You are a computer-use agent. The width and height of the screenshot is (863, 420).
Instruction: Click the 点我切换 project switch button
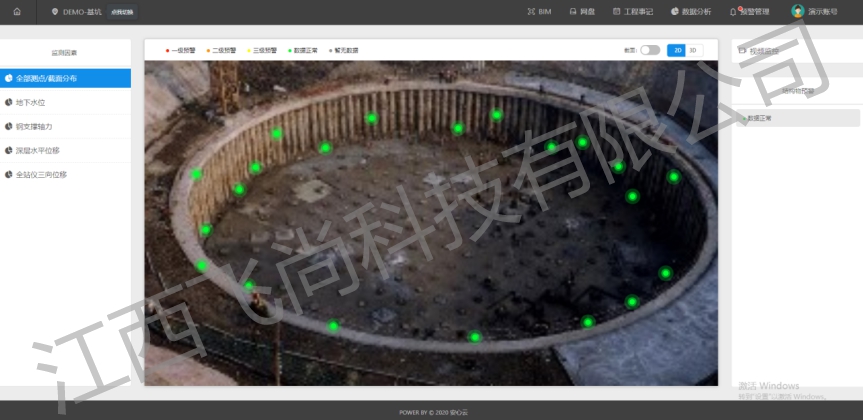click(122, 12)
